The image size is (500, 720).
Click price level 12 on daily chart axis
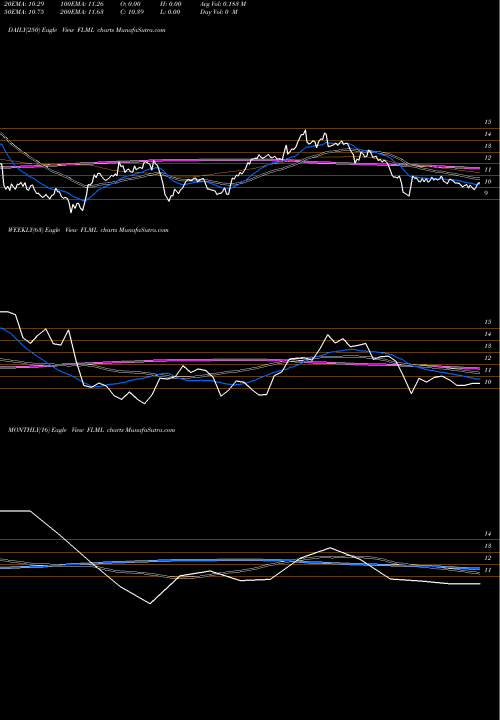click(488, 158)
